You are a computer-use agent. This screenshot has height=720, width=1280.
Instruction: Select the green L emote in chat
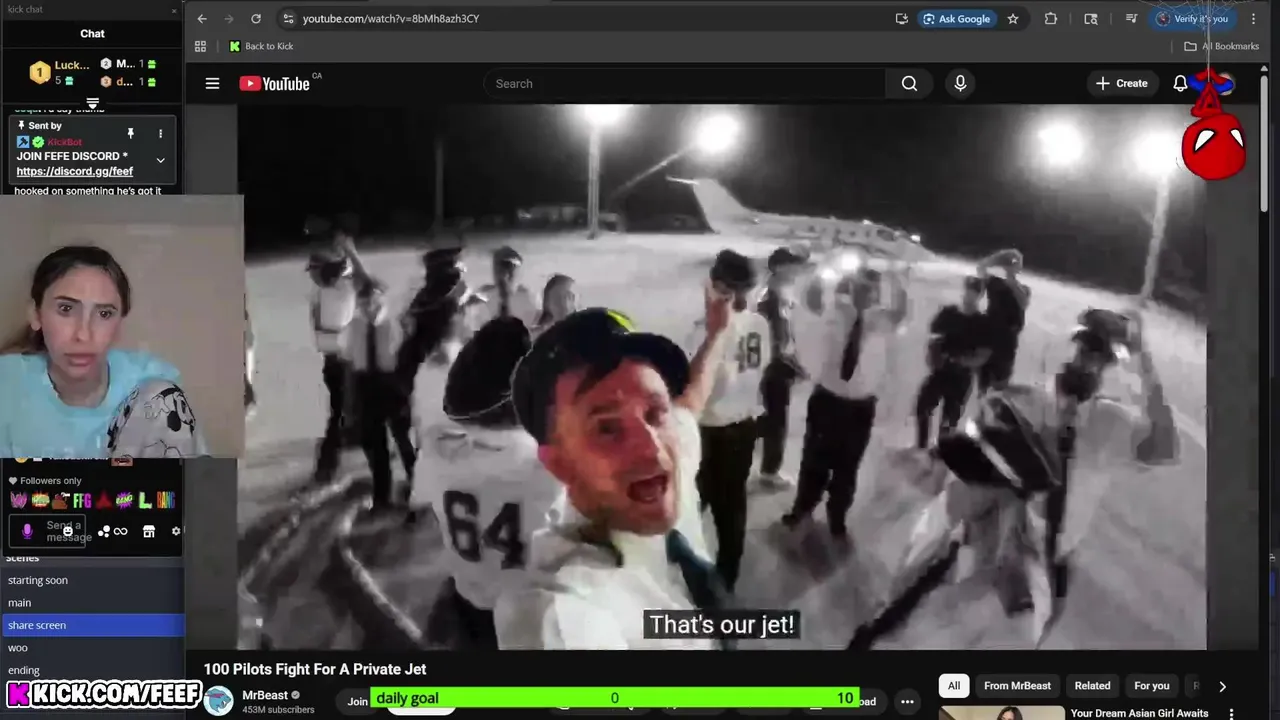(x=145, y=500)
